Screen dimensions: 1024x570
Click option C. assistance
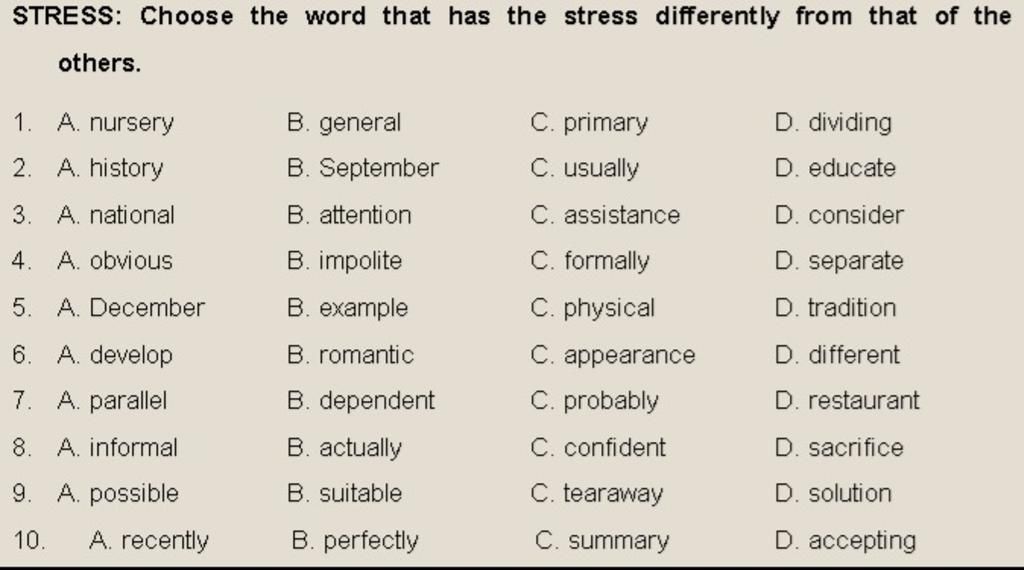[605, 215]
